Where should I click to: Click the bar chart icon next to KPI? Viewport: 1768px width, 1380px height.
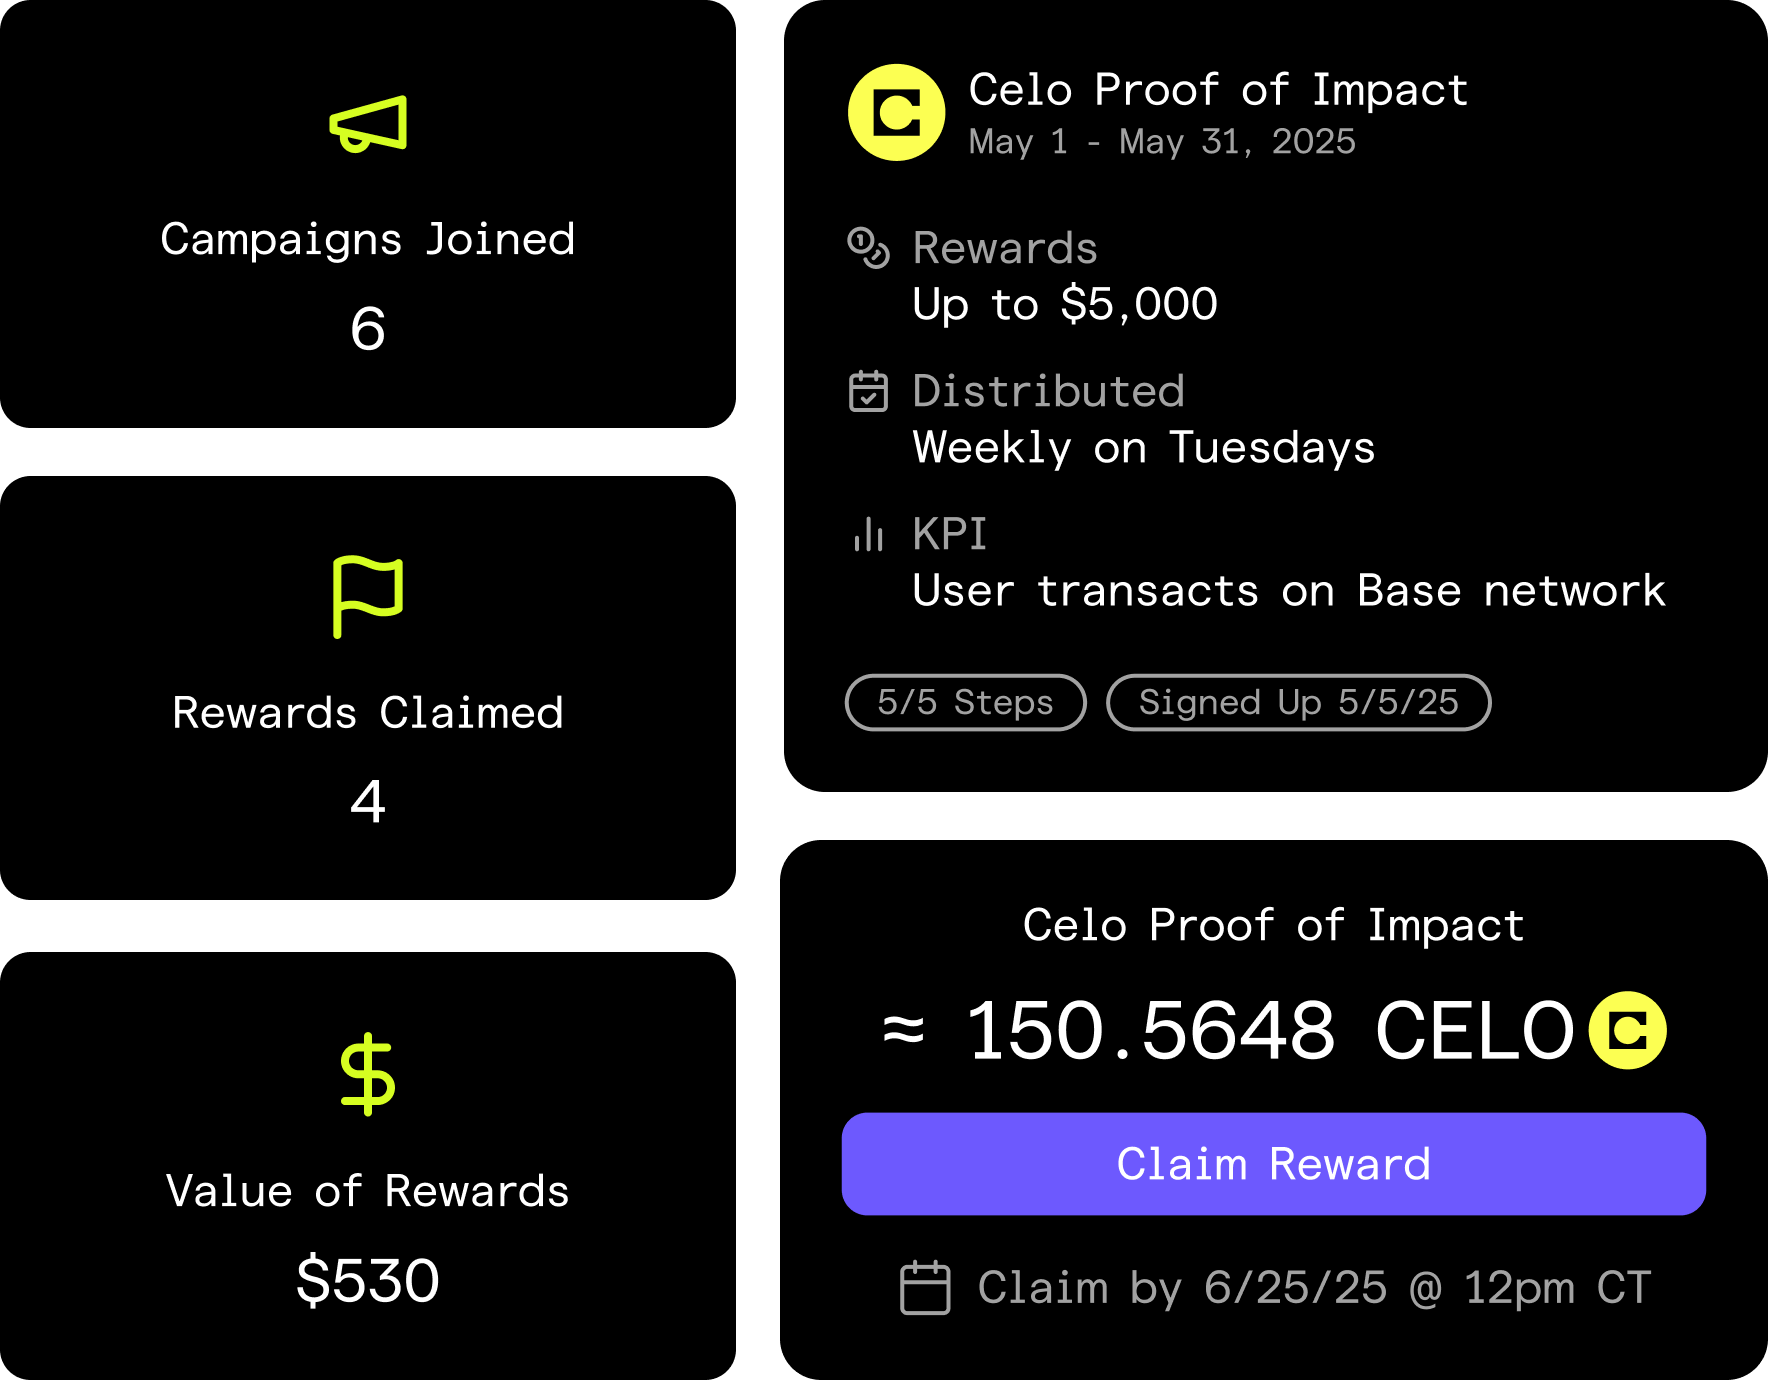[x=868, y=535]
